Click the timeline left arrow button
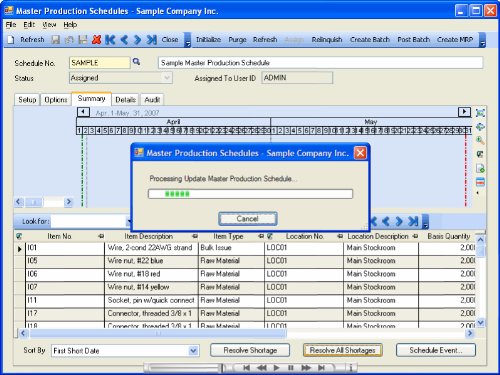 click(x=83, y=112)
